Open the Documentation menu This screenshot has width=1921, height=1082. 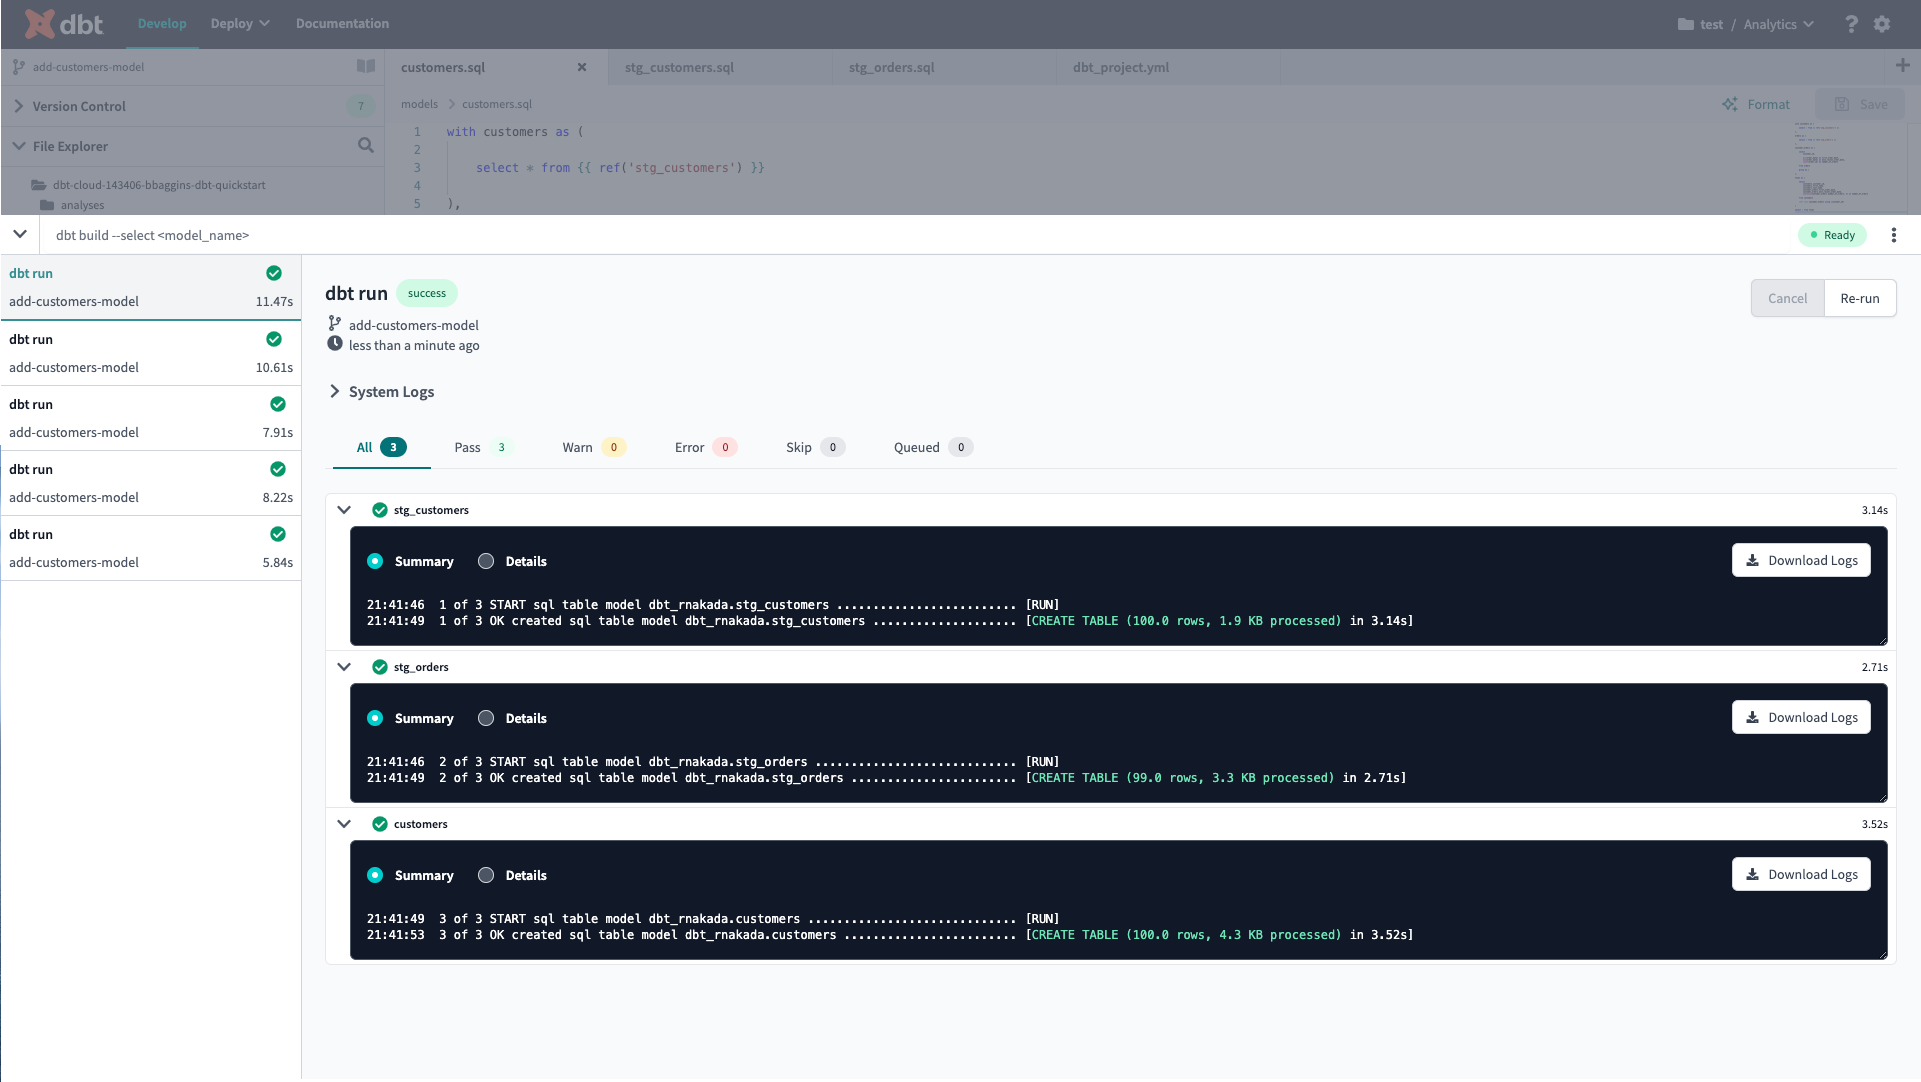point(342,24)
